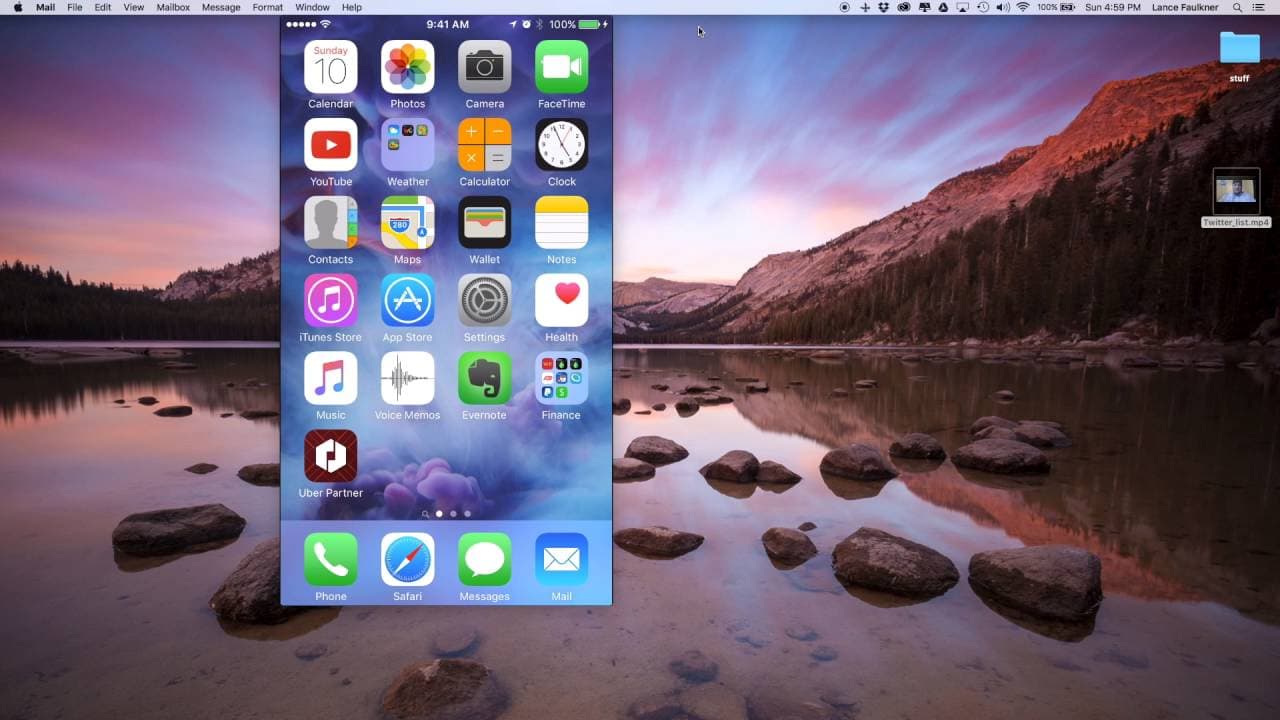Open the Format menu in the menu bar
This screenshot has height=720, width=1280.
pos(266,7)
